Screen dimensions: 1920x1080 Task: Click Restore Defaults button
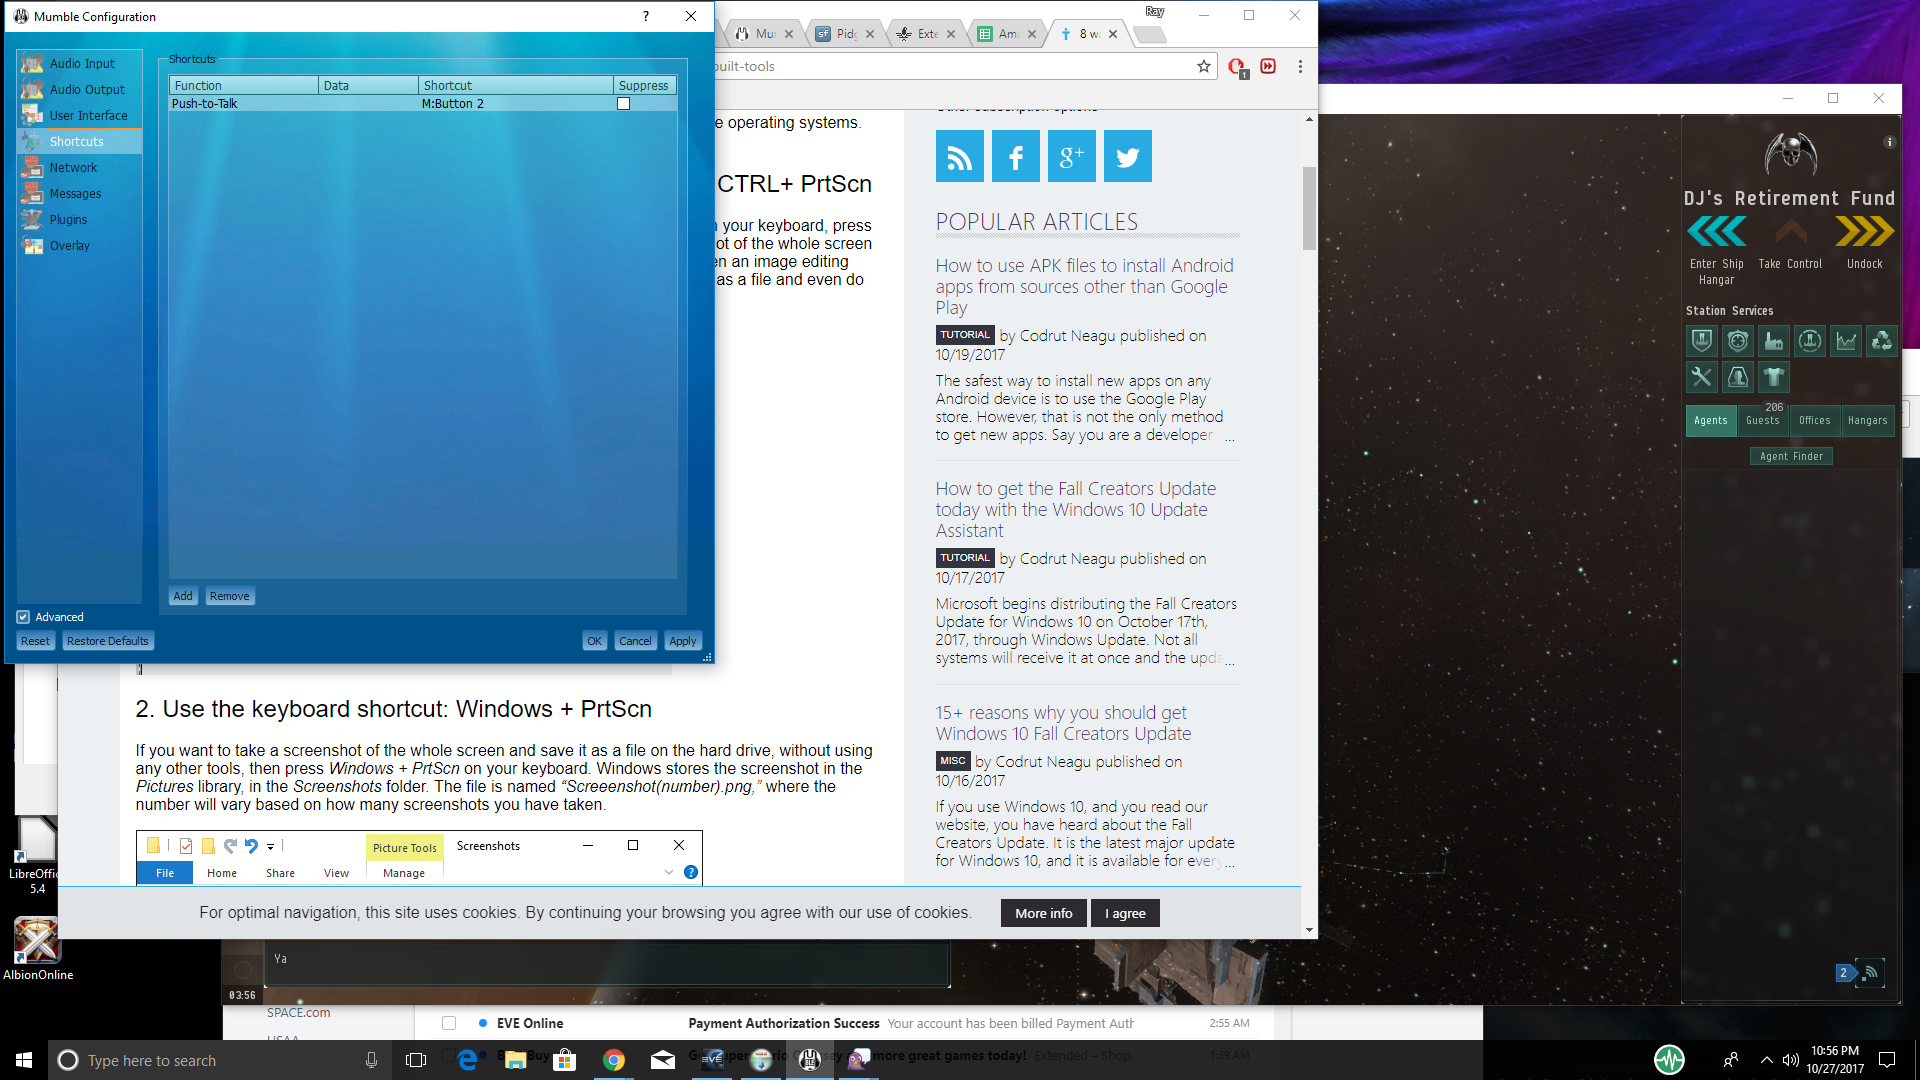click(x=108, y=641)
